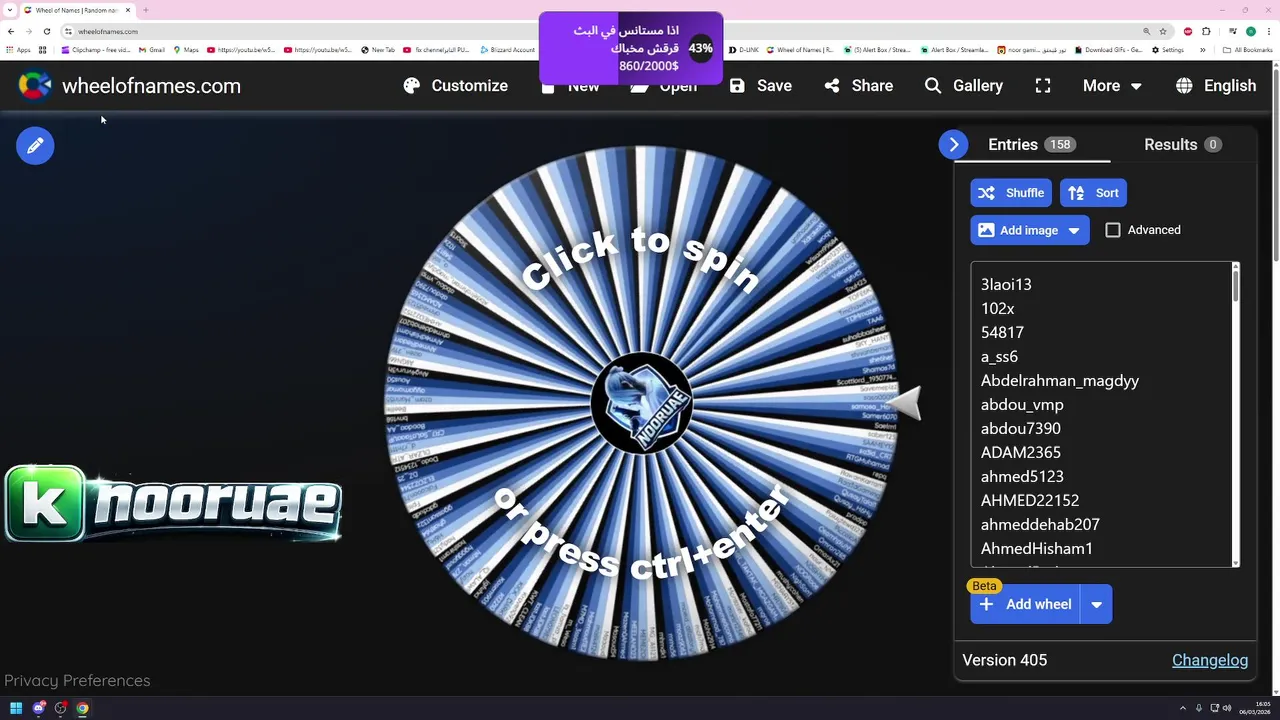Click the stream goal progress bar 860/2000$

point(631,48)
